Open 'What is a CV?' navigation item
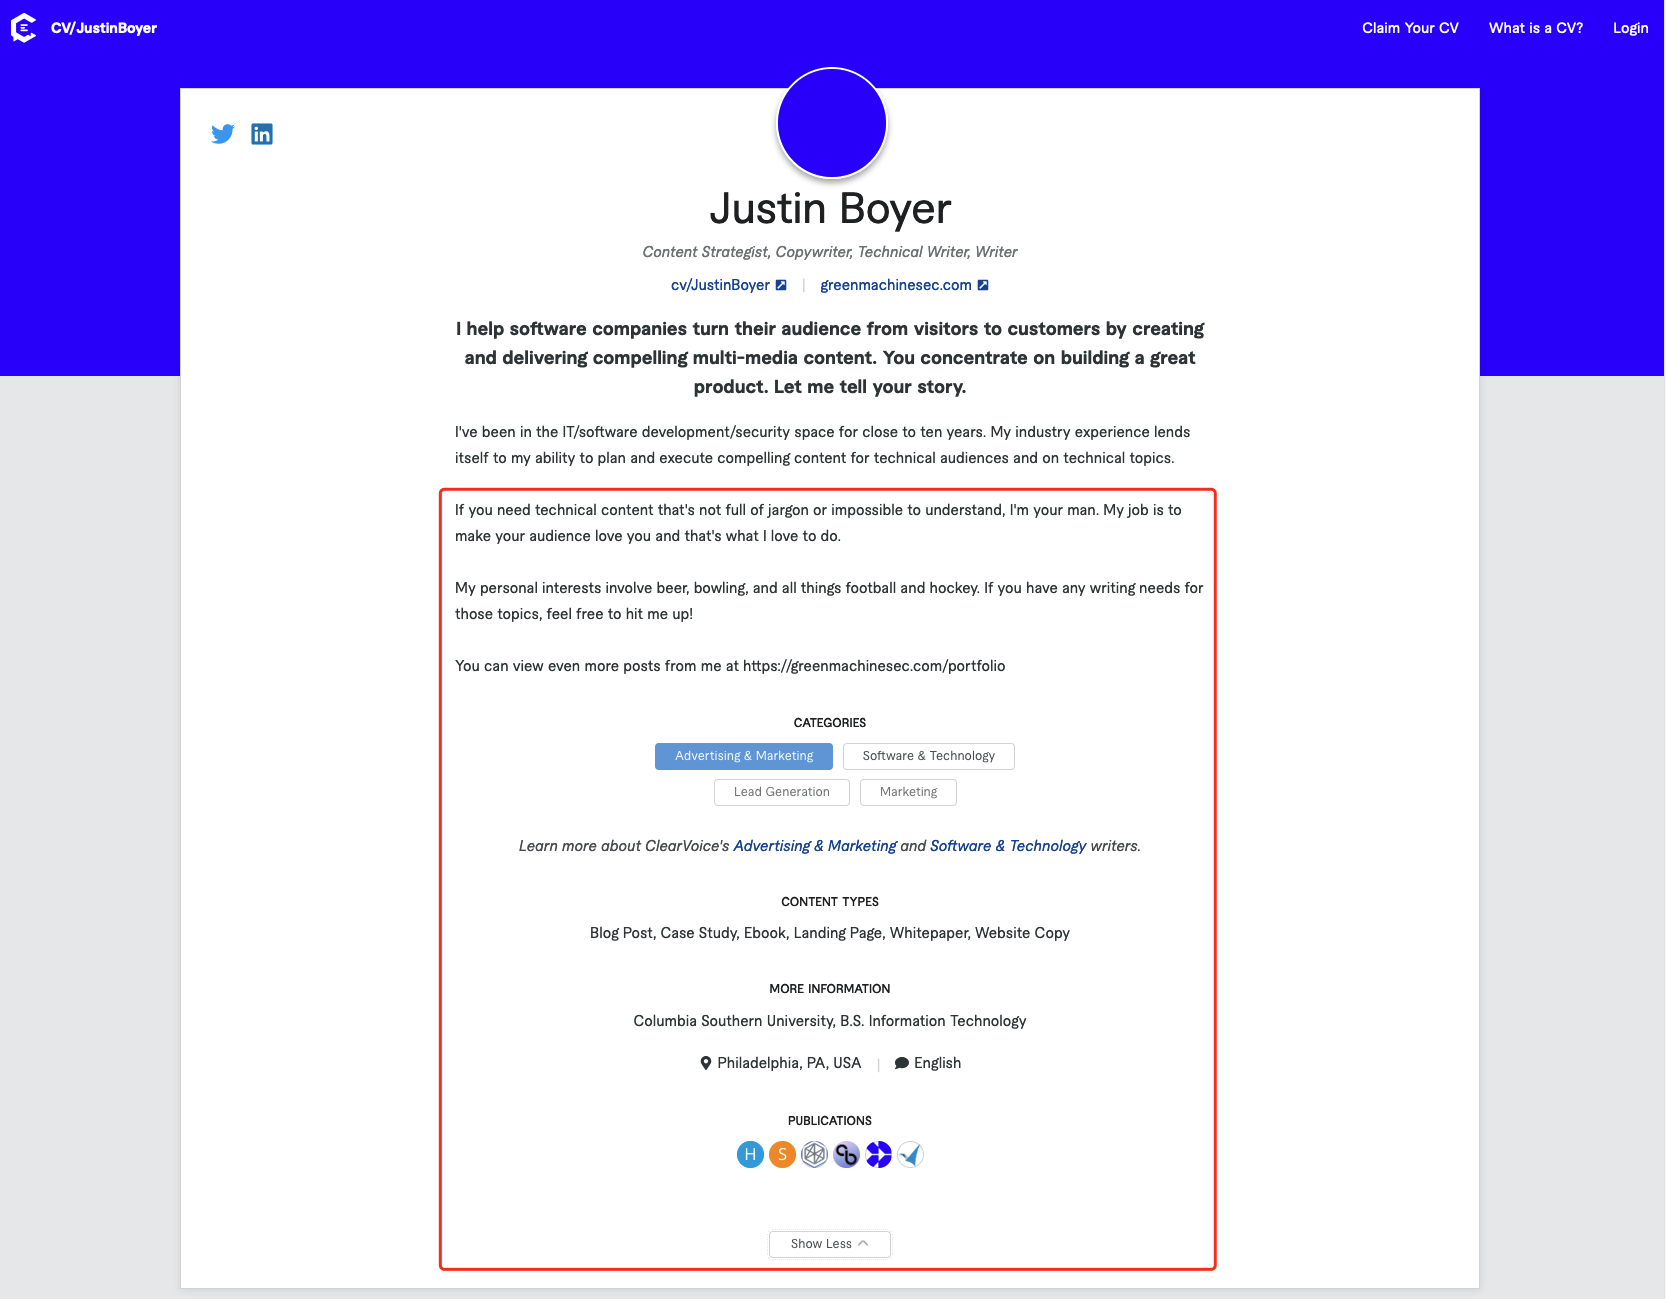Image resolution: width=1666 pixels, height=1299 pixels. coord(1535,28)
